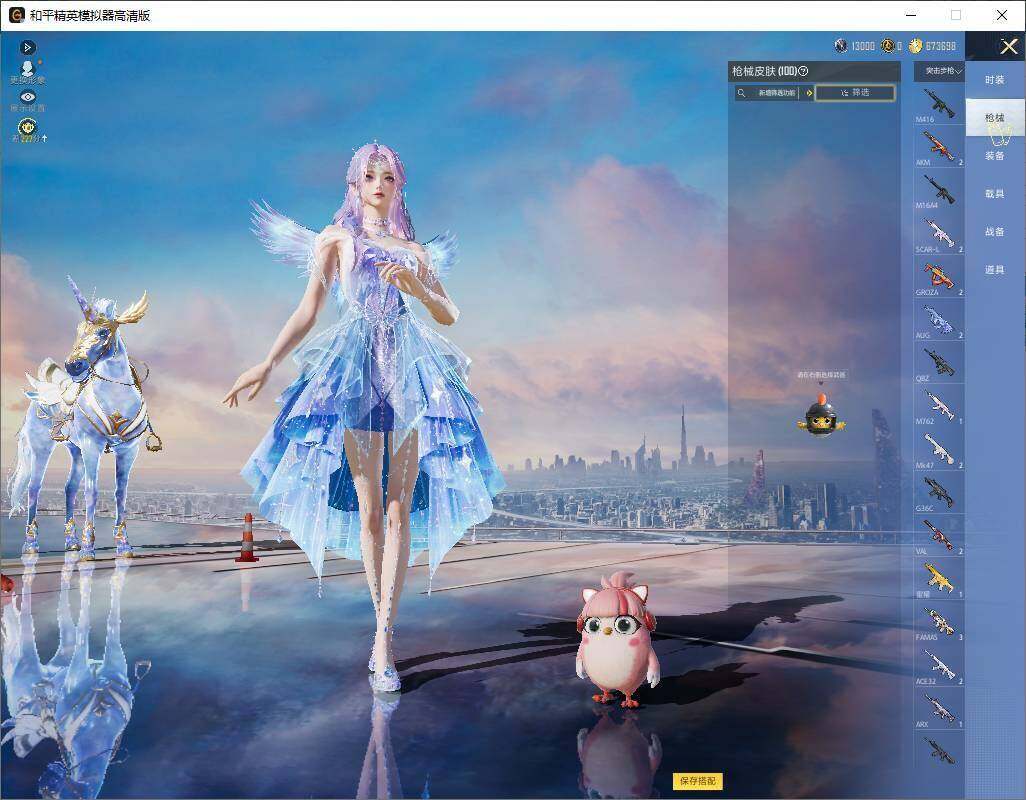Open the outfit score badge icon

pyautogui.click(x=27, y=130)
